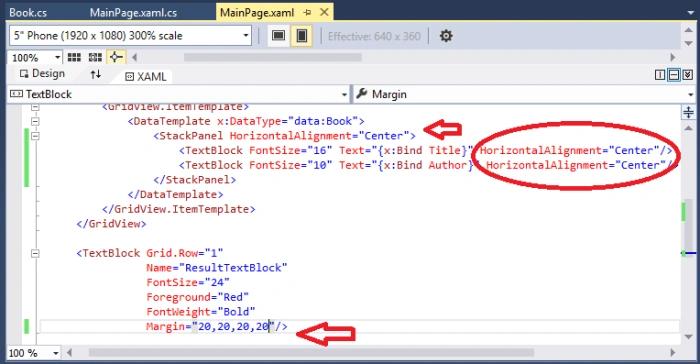Click designer horizontal scroll left arrow
700x364 pixels.
pyautogui.click(x=134, y=57)
